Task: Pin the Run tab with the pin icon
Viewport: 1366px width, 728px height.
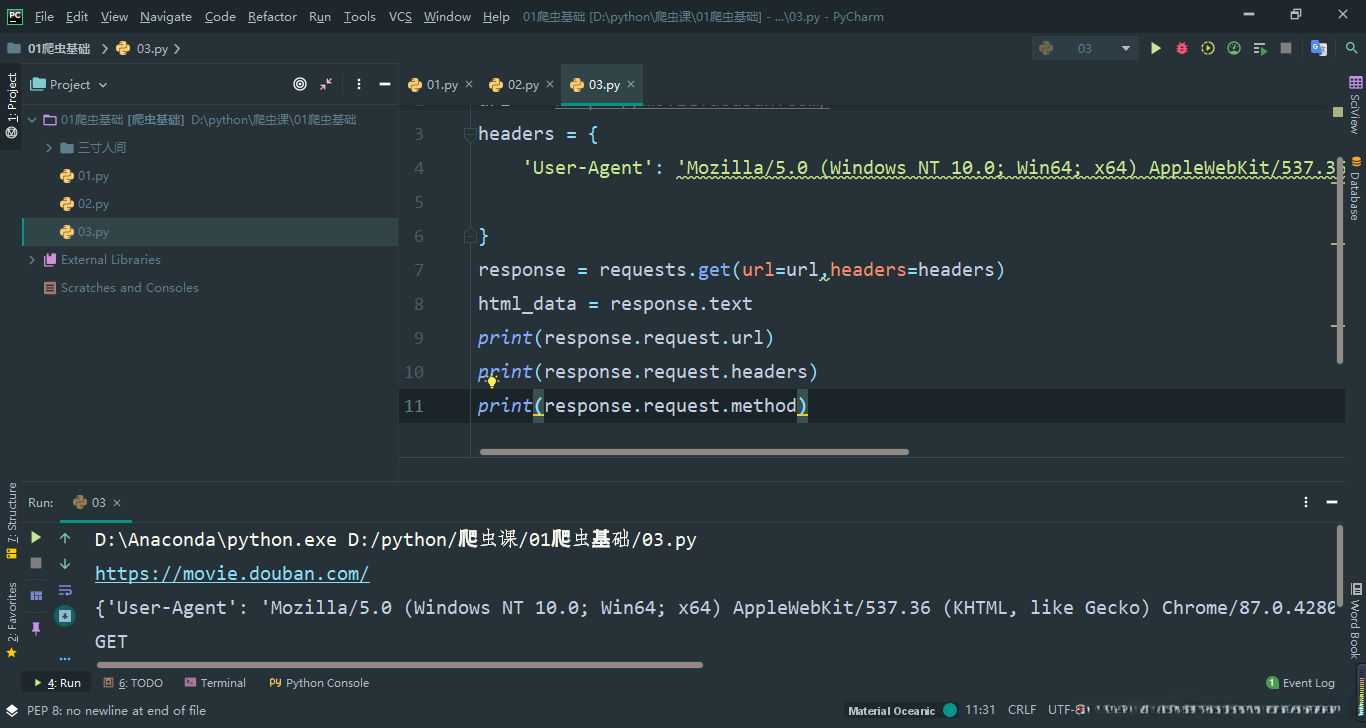Action: (x=36, y=628)
